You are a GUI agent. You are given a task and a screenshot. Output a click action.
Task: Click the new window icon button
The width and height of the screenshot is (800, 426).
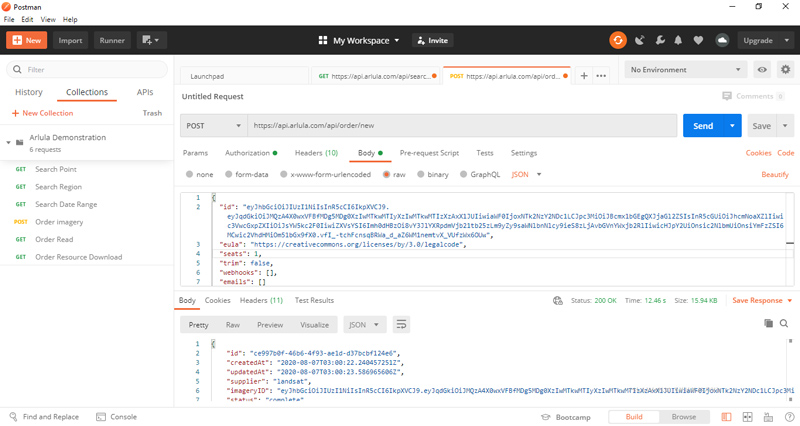pos(151,40)
